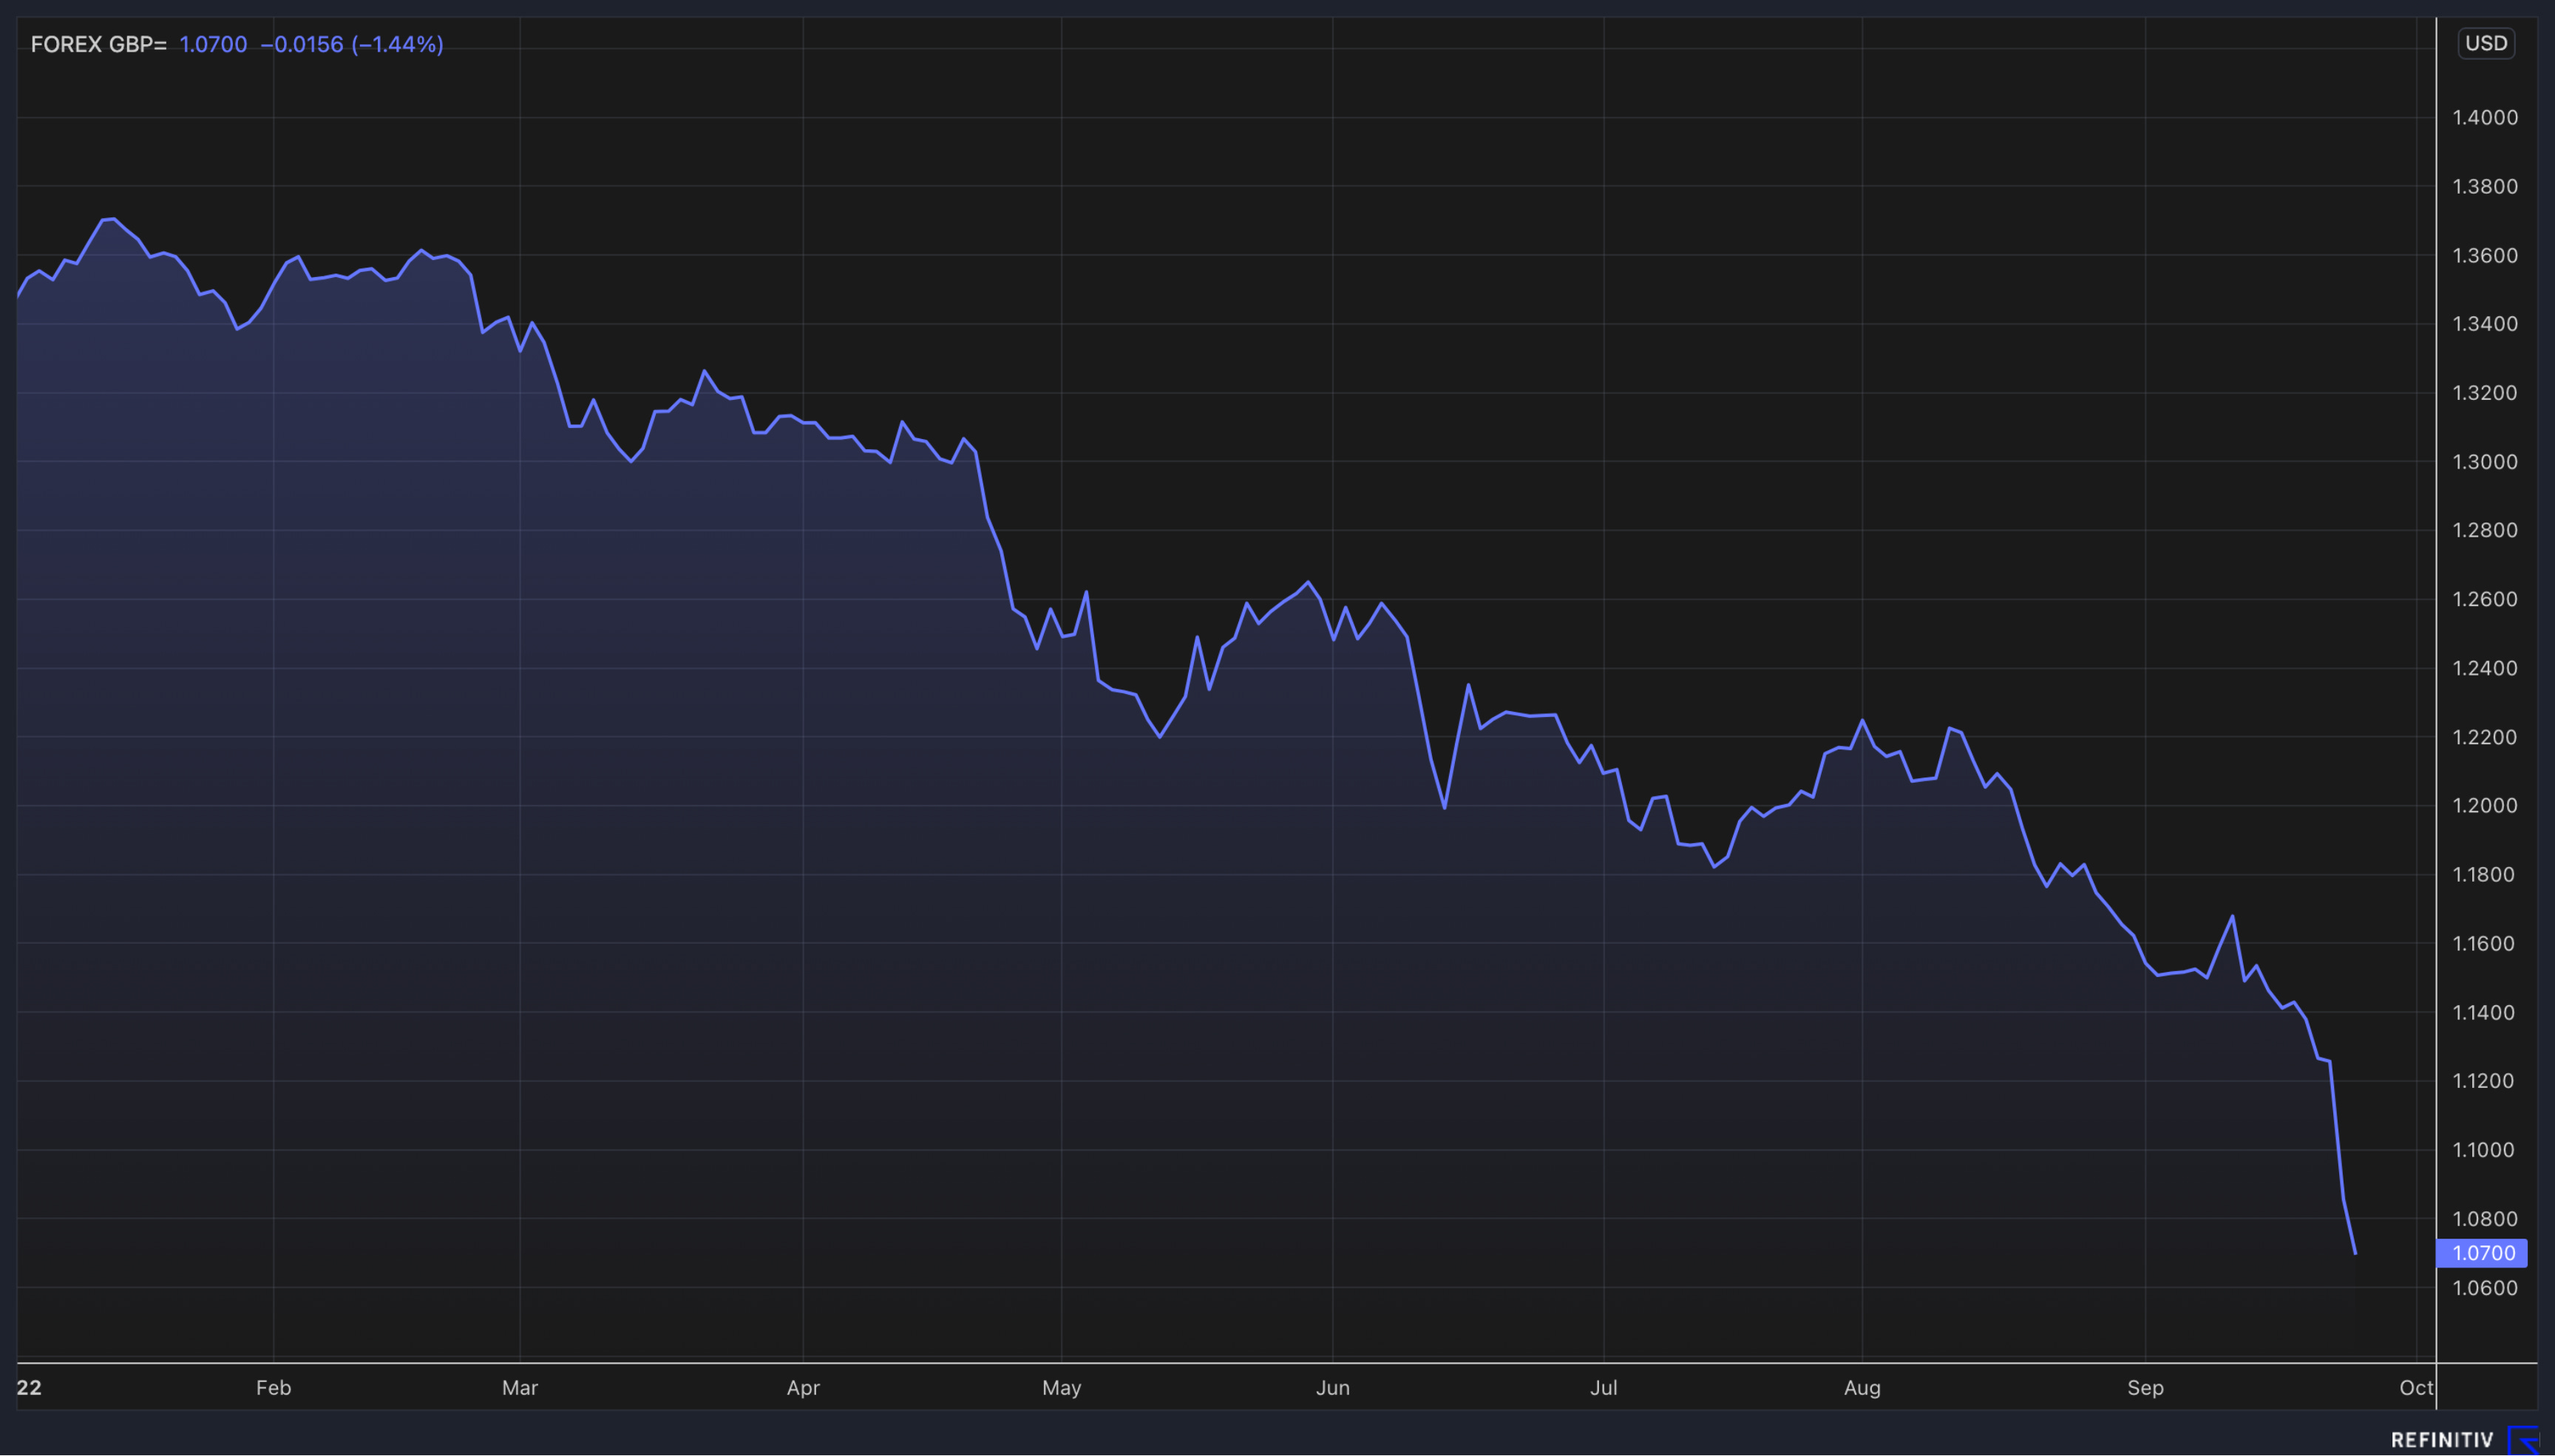Click the 1.1600 price axis label
The height and width of the screenshot is (1456, 2555).
click(x=2484, y=943)
